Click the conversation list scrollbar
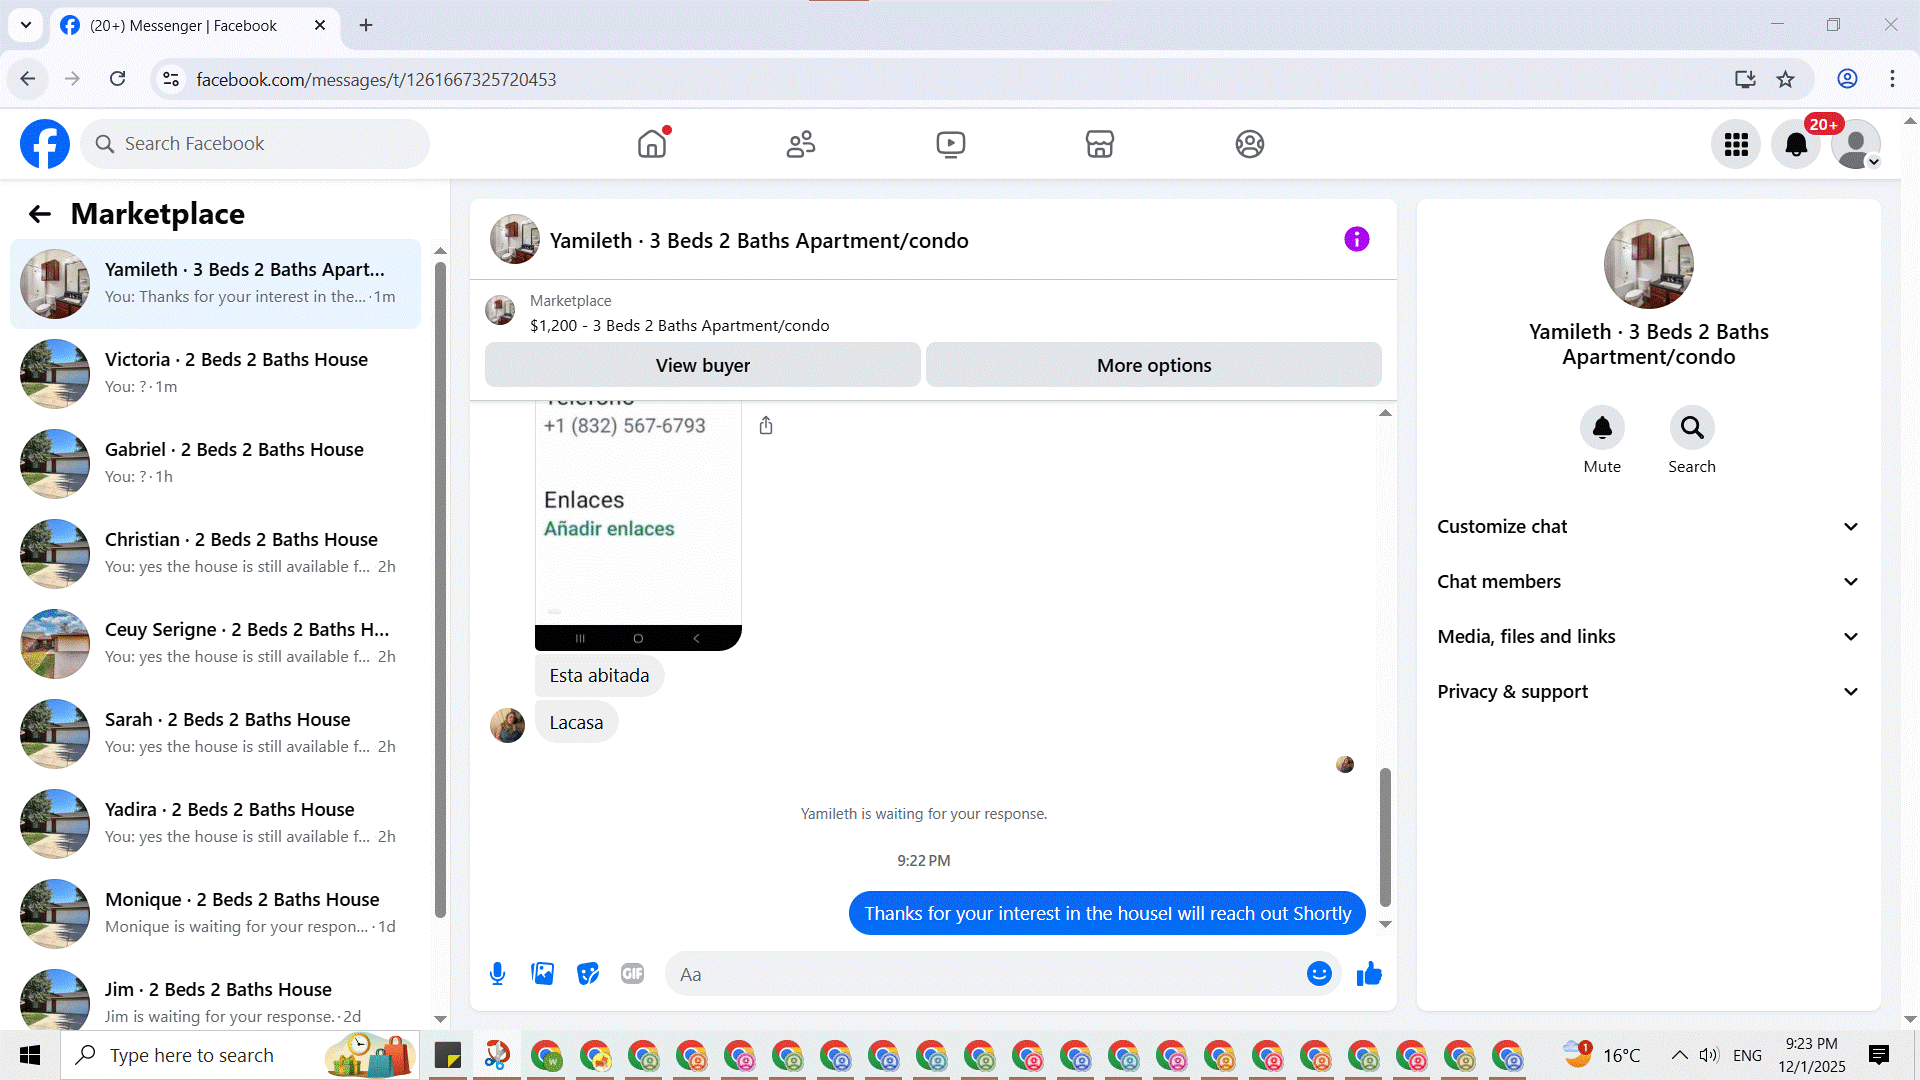 [x=440, y=589]
